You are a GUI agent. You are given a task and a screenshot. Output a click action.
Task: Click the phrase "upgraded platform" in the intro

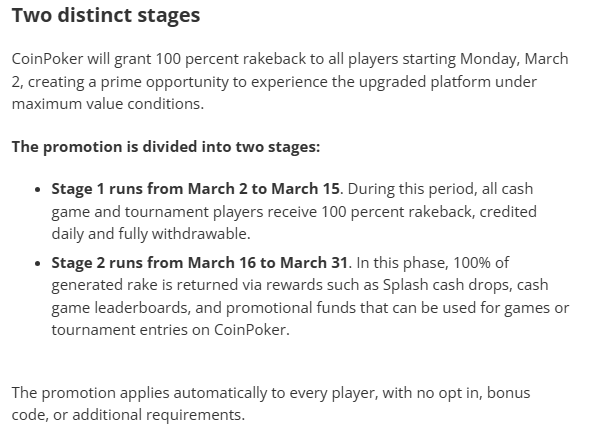[396, 80]
